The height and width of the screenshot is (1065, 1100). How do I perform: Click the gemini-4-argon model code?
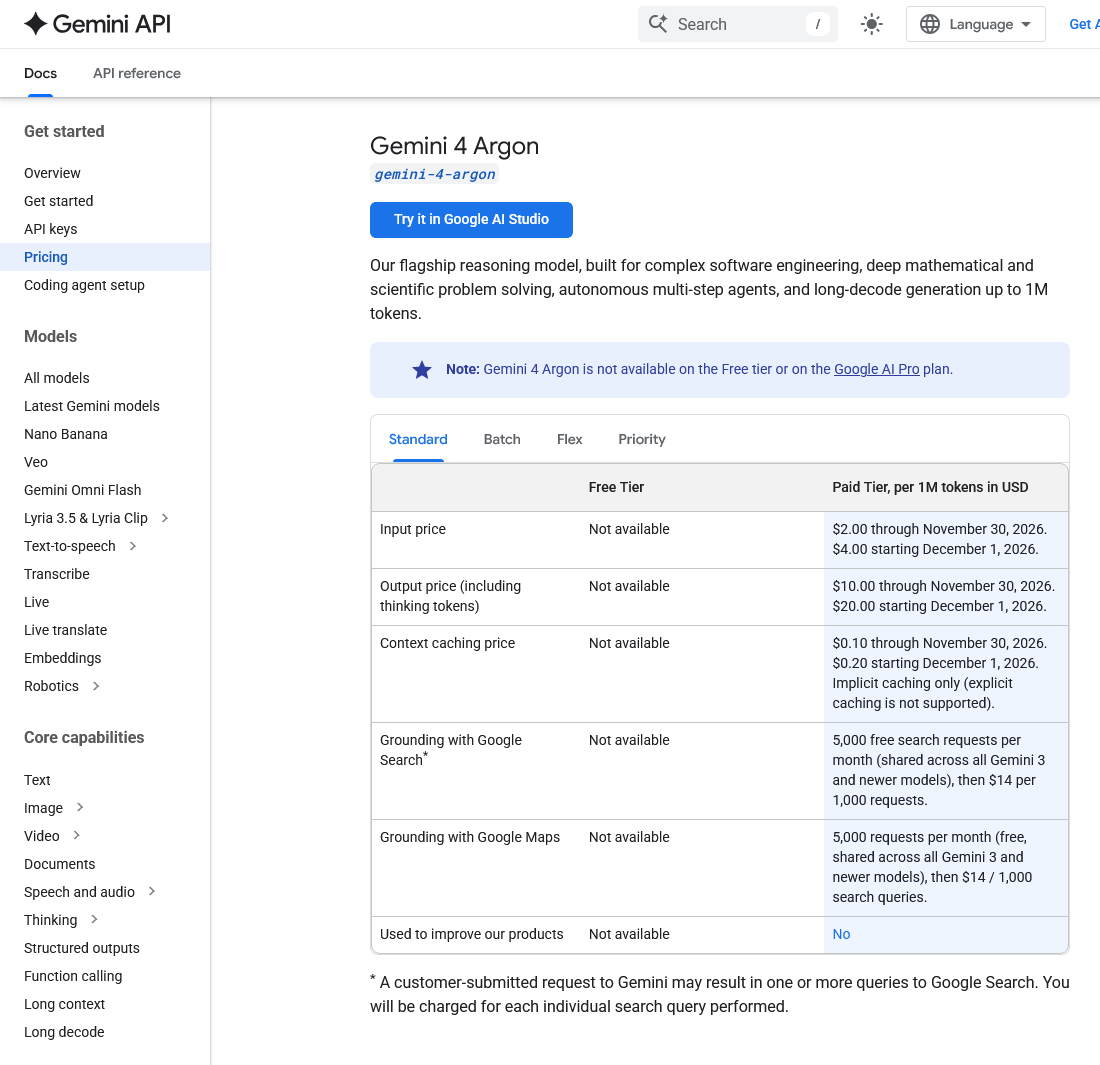[435, 174]
